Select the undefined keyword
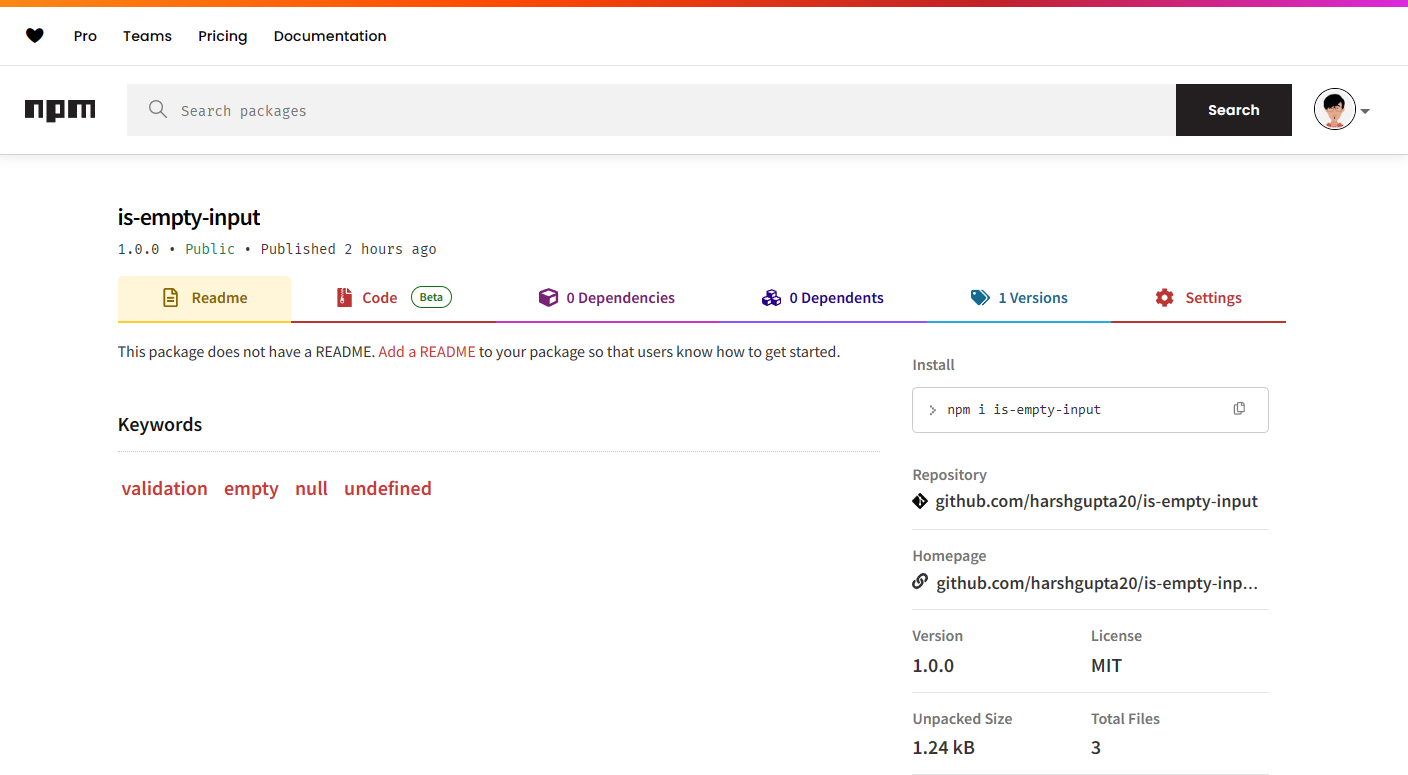This screenshot has height=775, width=1408. tap(388, 489)
